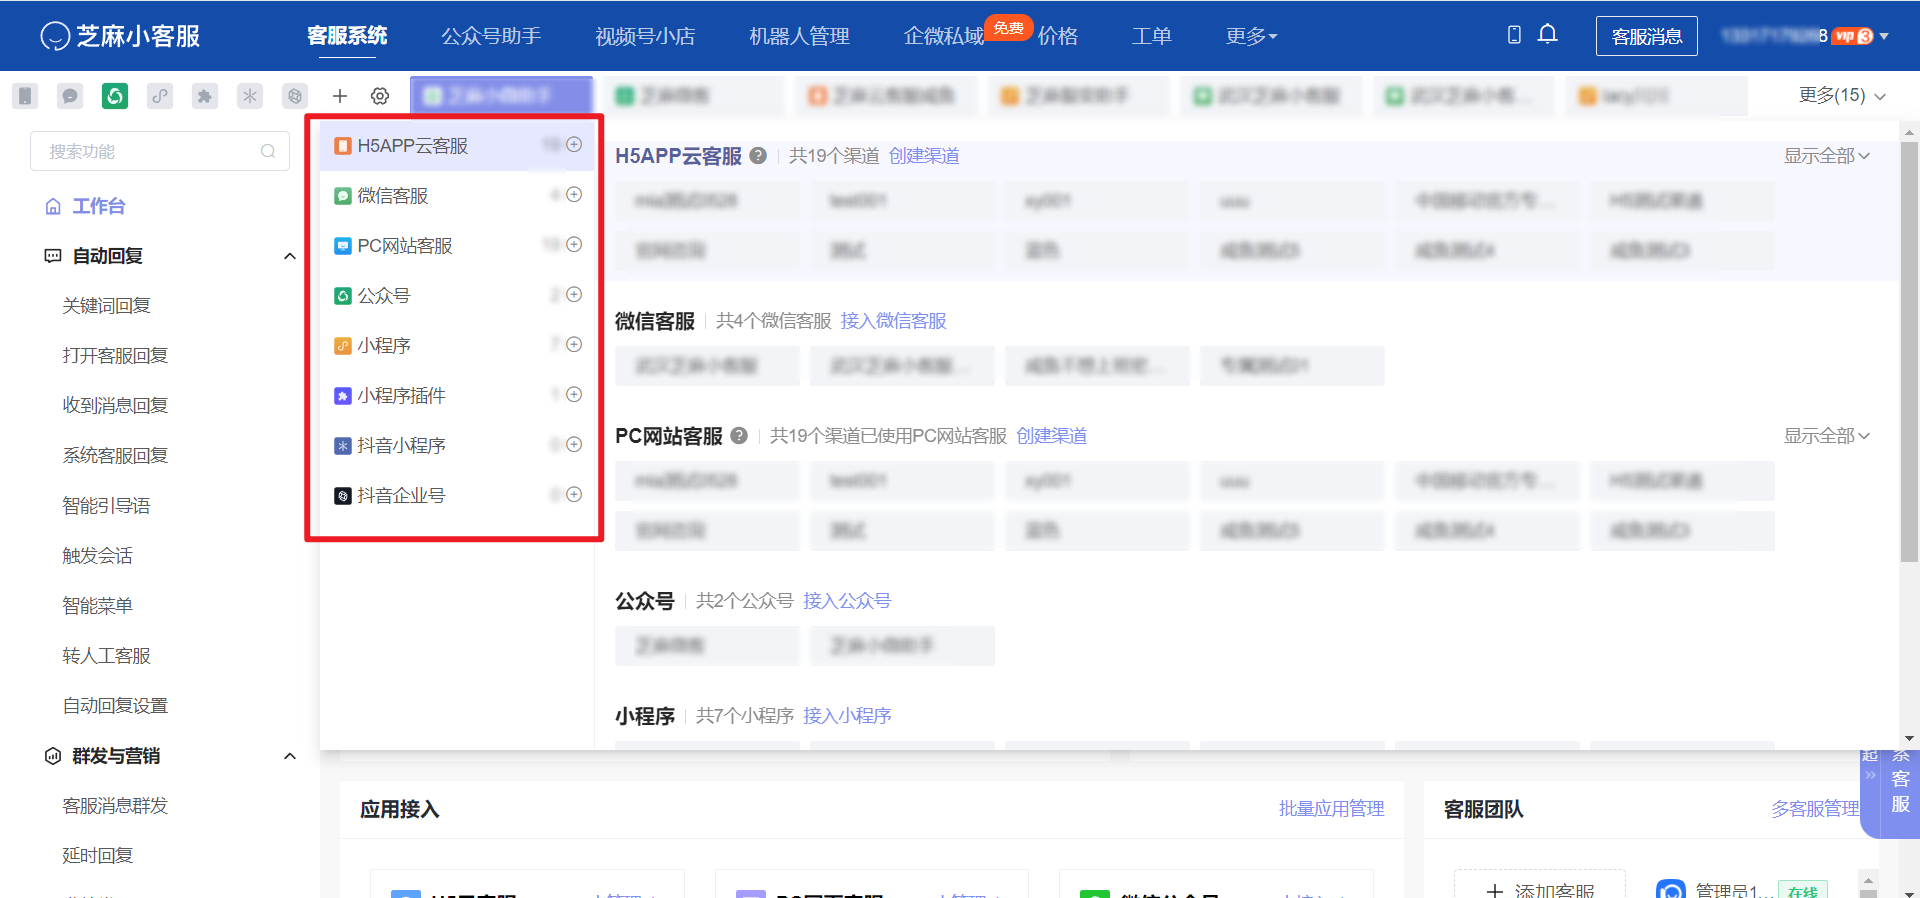Open the 客服系统 tab
The height and width of the screenshot is (898, 1920).
347,36
